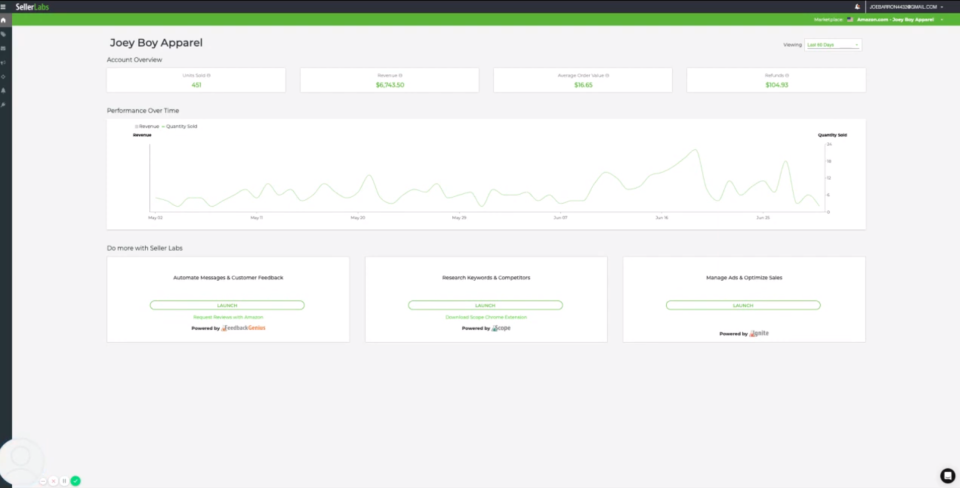Click the Joey Boy Apparel page title

pos(156,43)
